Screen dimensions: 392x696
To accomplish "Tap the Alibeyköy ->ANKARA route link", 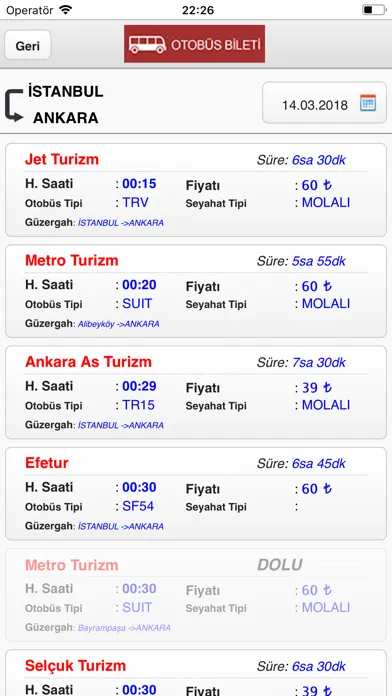I will click(x=119, y=324).
